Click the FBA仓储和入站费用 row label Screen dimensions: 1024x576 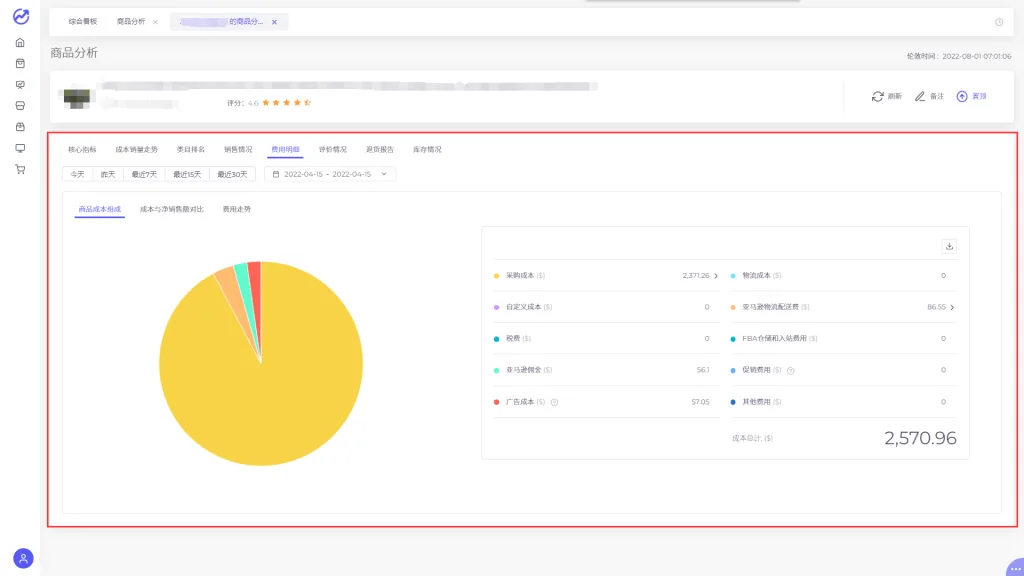pyautogui.click(x=780, y=339)
